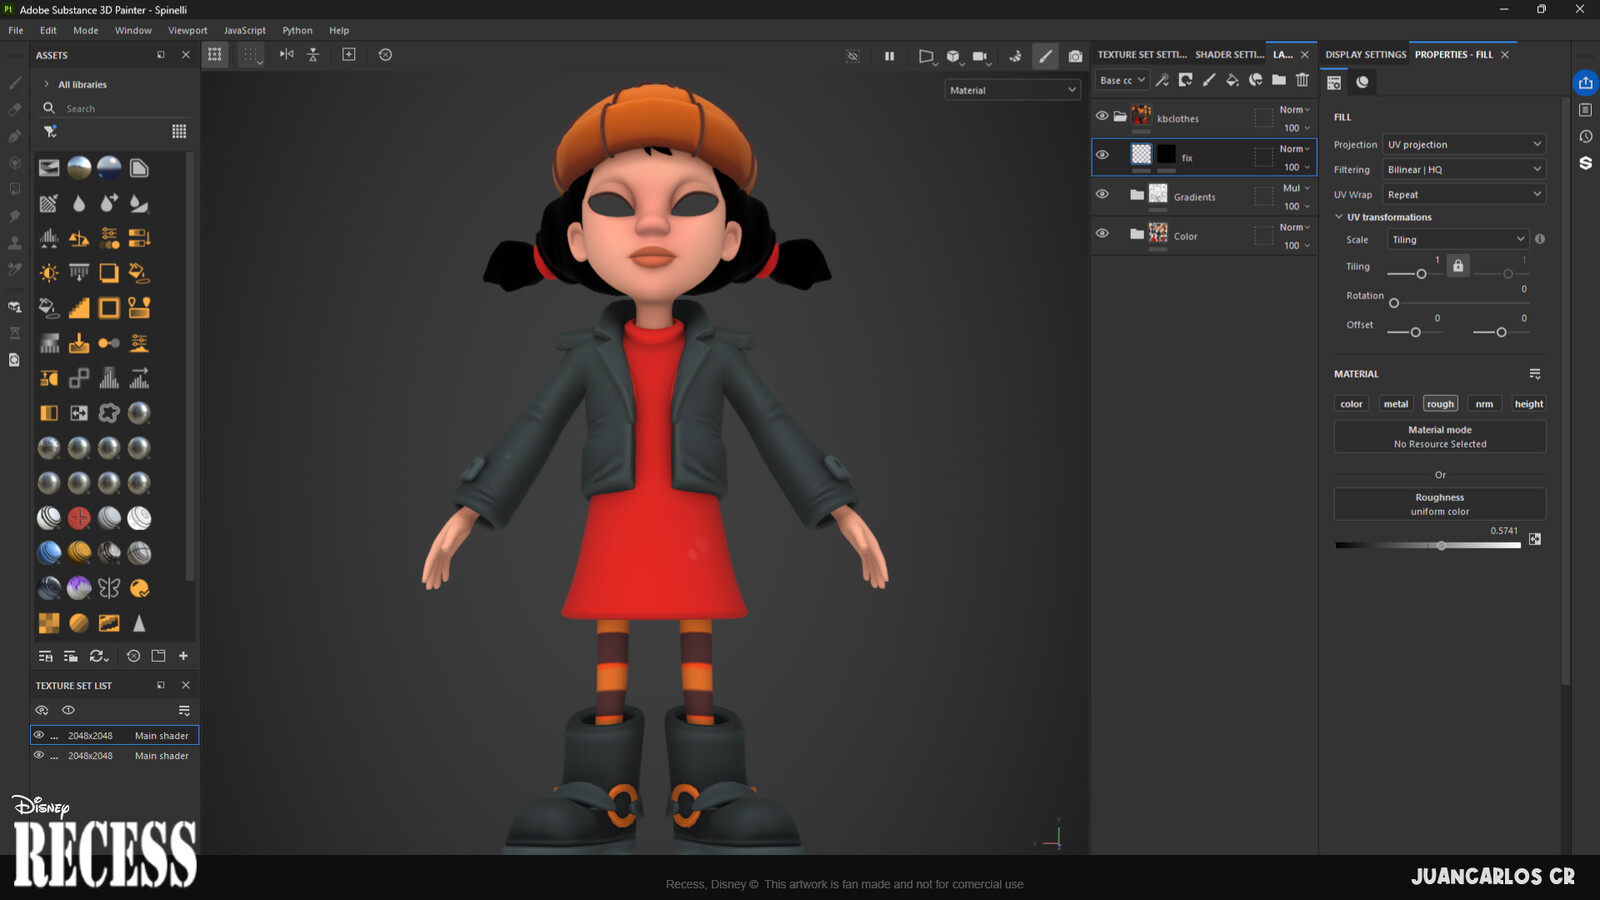Hide the kbclothes layer group

pos(1102,116)
